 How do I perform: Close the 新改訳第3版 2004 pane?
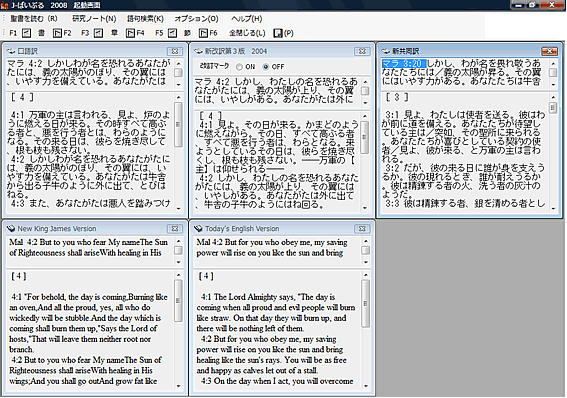[362, 51]
